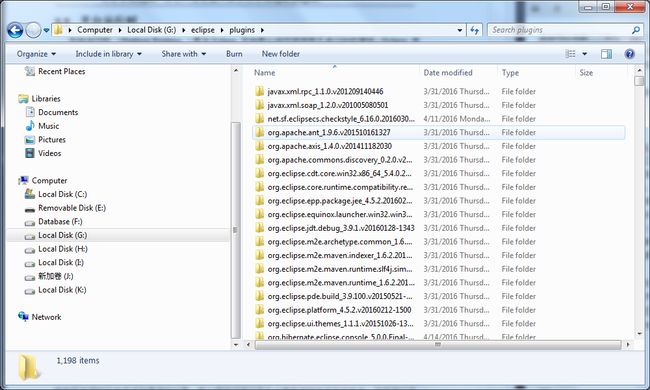Open the address bar history dropdown
Viewport: 650px width, 390px height.
click(x=460, y=30)
